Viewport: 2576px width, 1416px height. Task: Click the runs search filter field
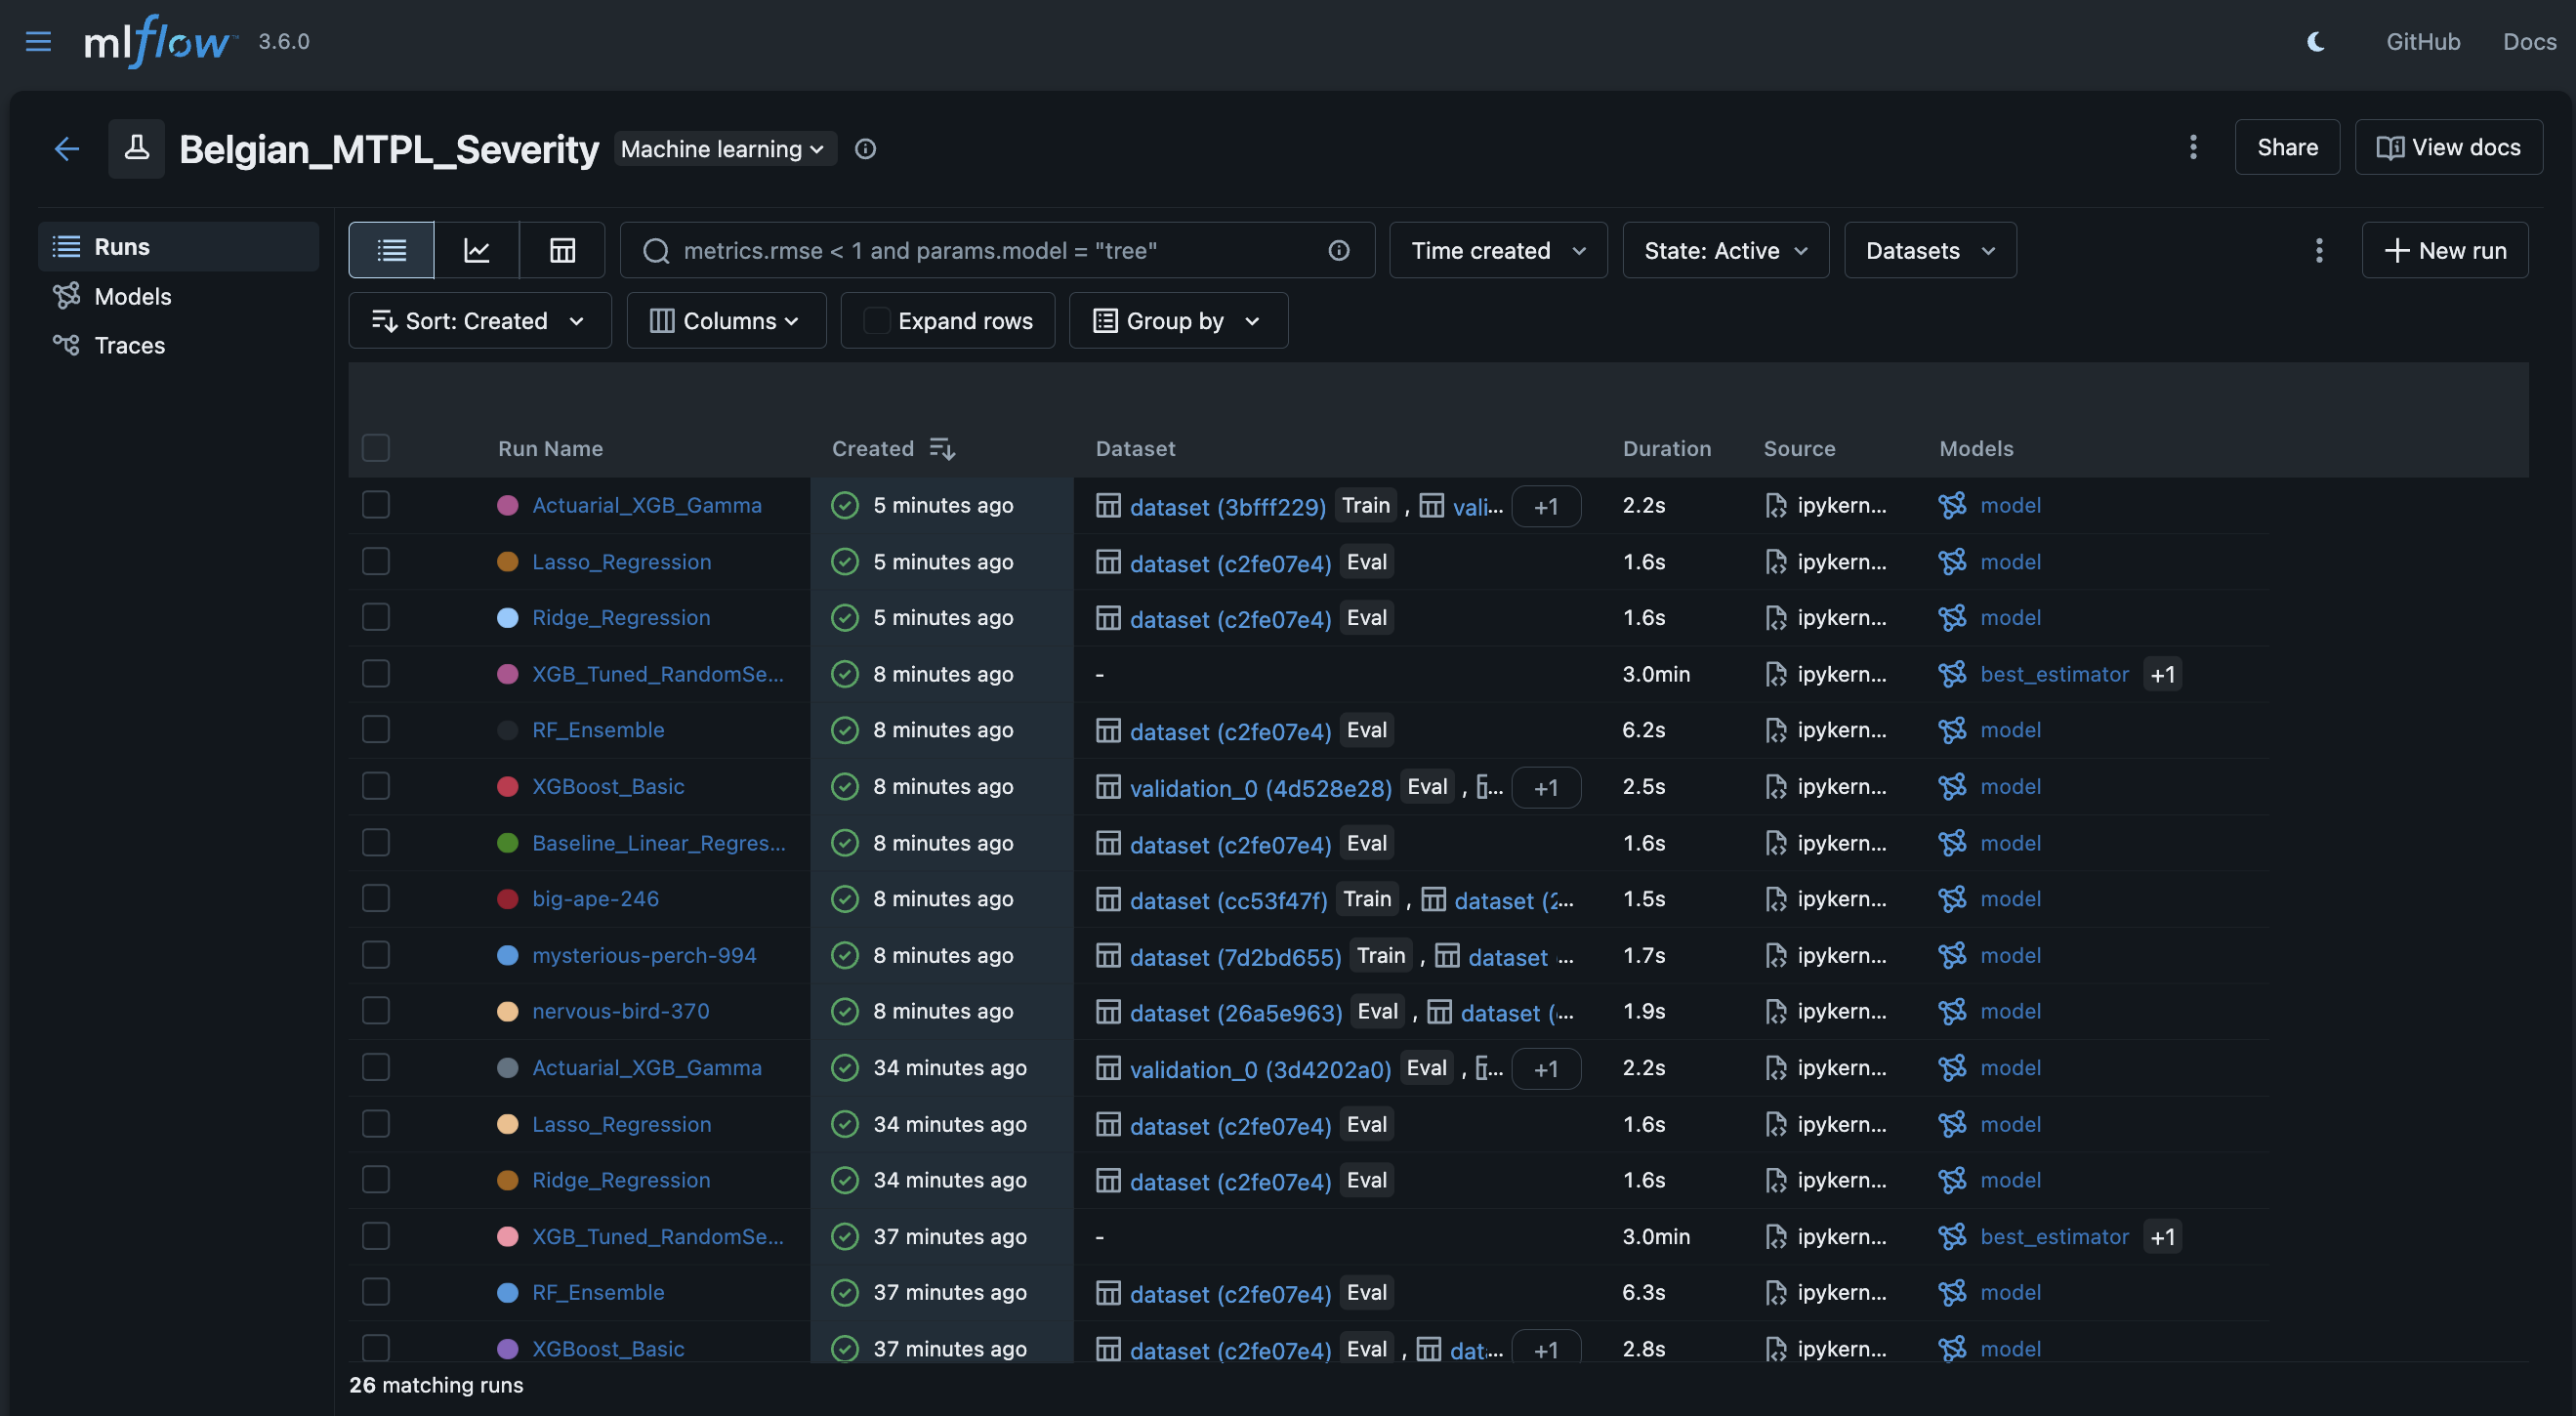click(990, 250)
